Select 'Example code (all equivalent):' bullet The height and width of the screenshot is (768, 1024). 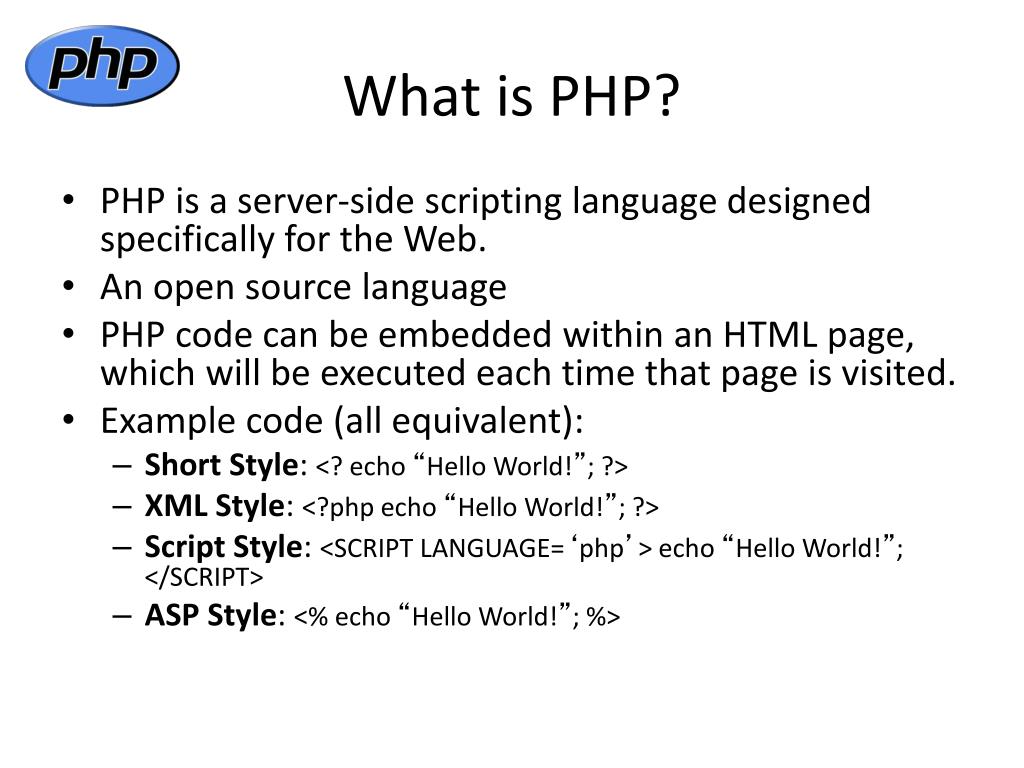pyautogui.click(x=342, y=421)
